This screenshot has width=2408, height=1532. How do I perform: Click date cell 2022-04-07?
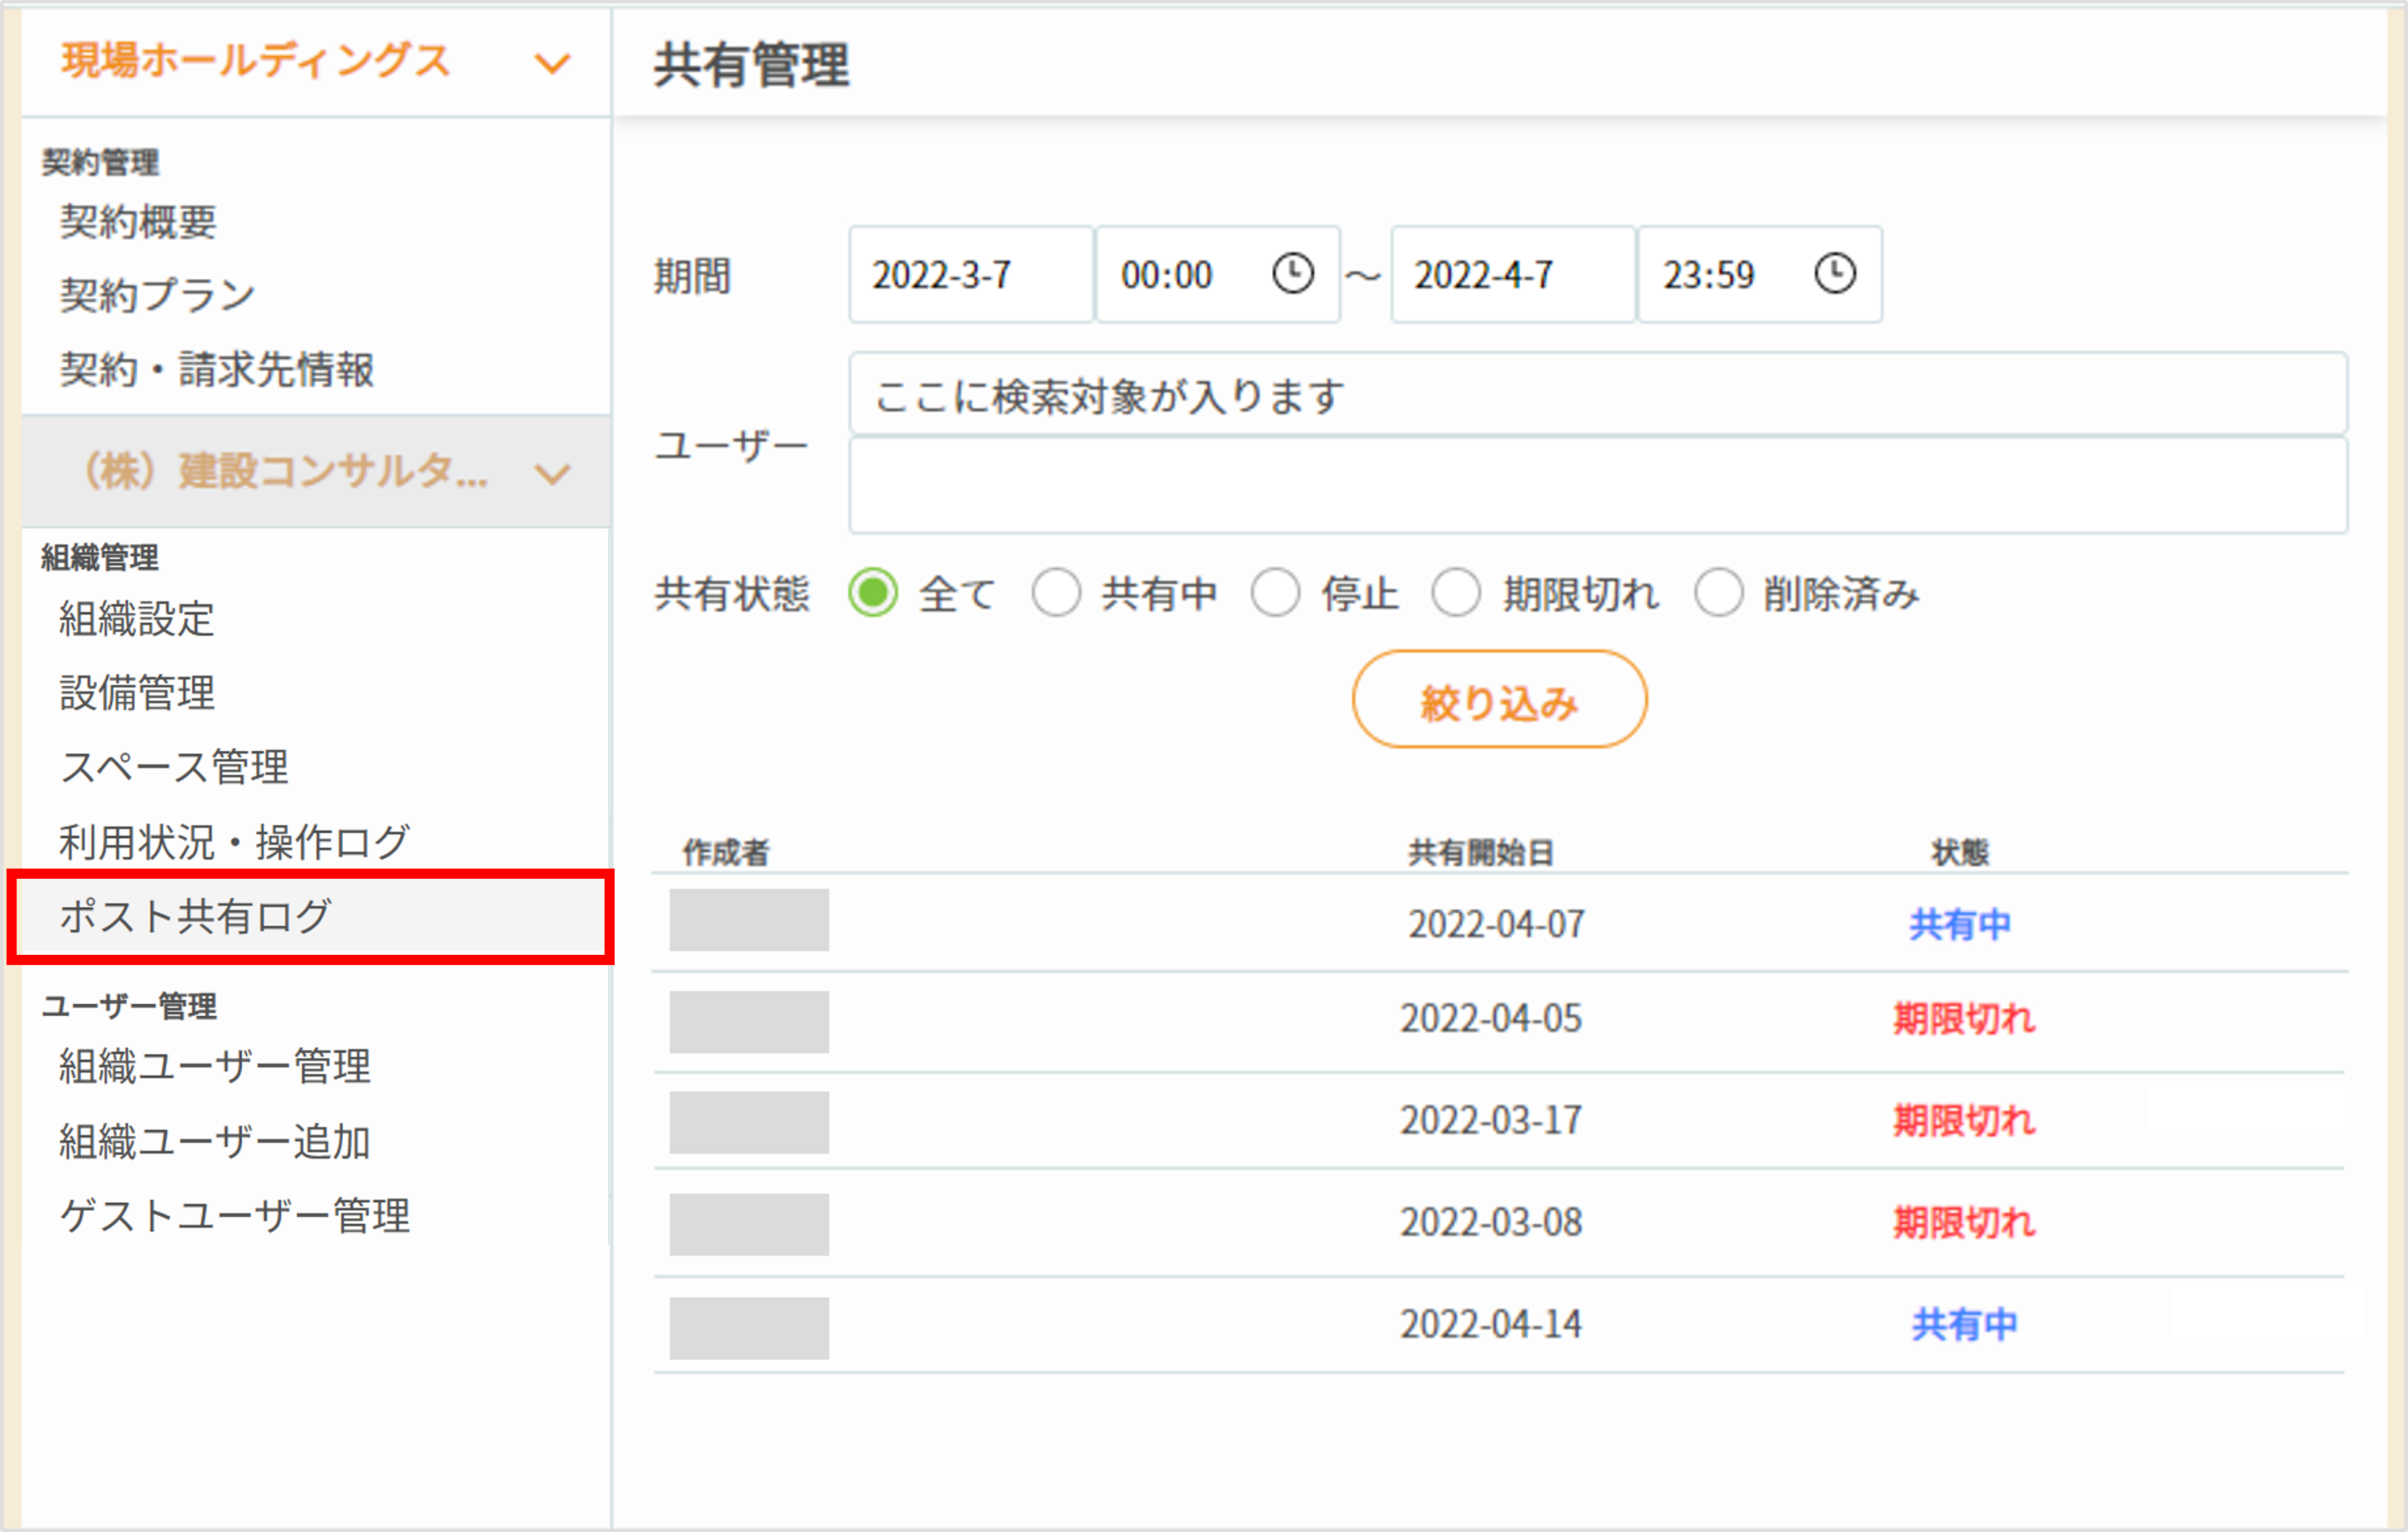[1497, 924]
